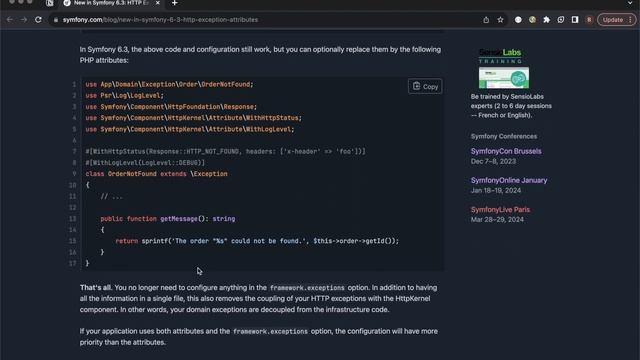Click the WithLogLevel attribute line

coord(145,162)
